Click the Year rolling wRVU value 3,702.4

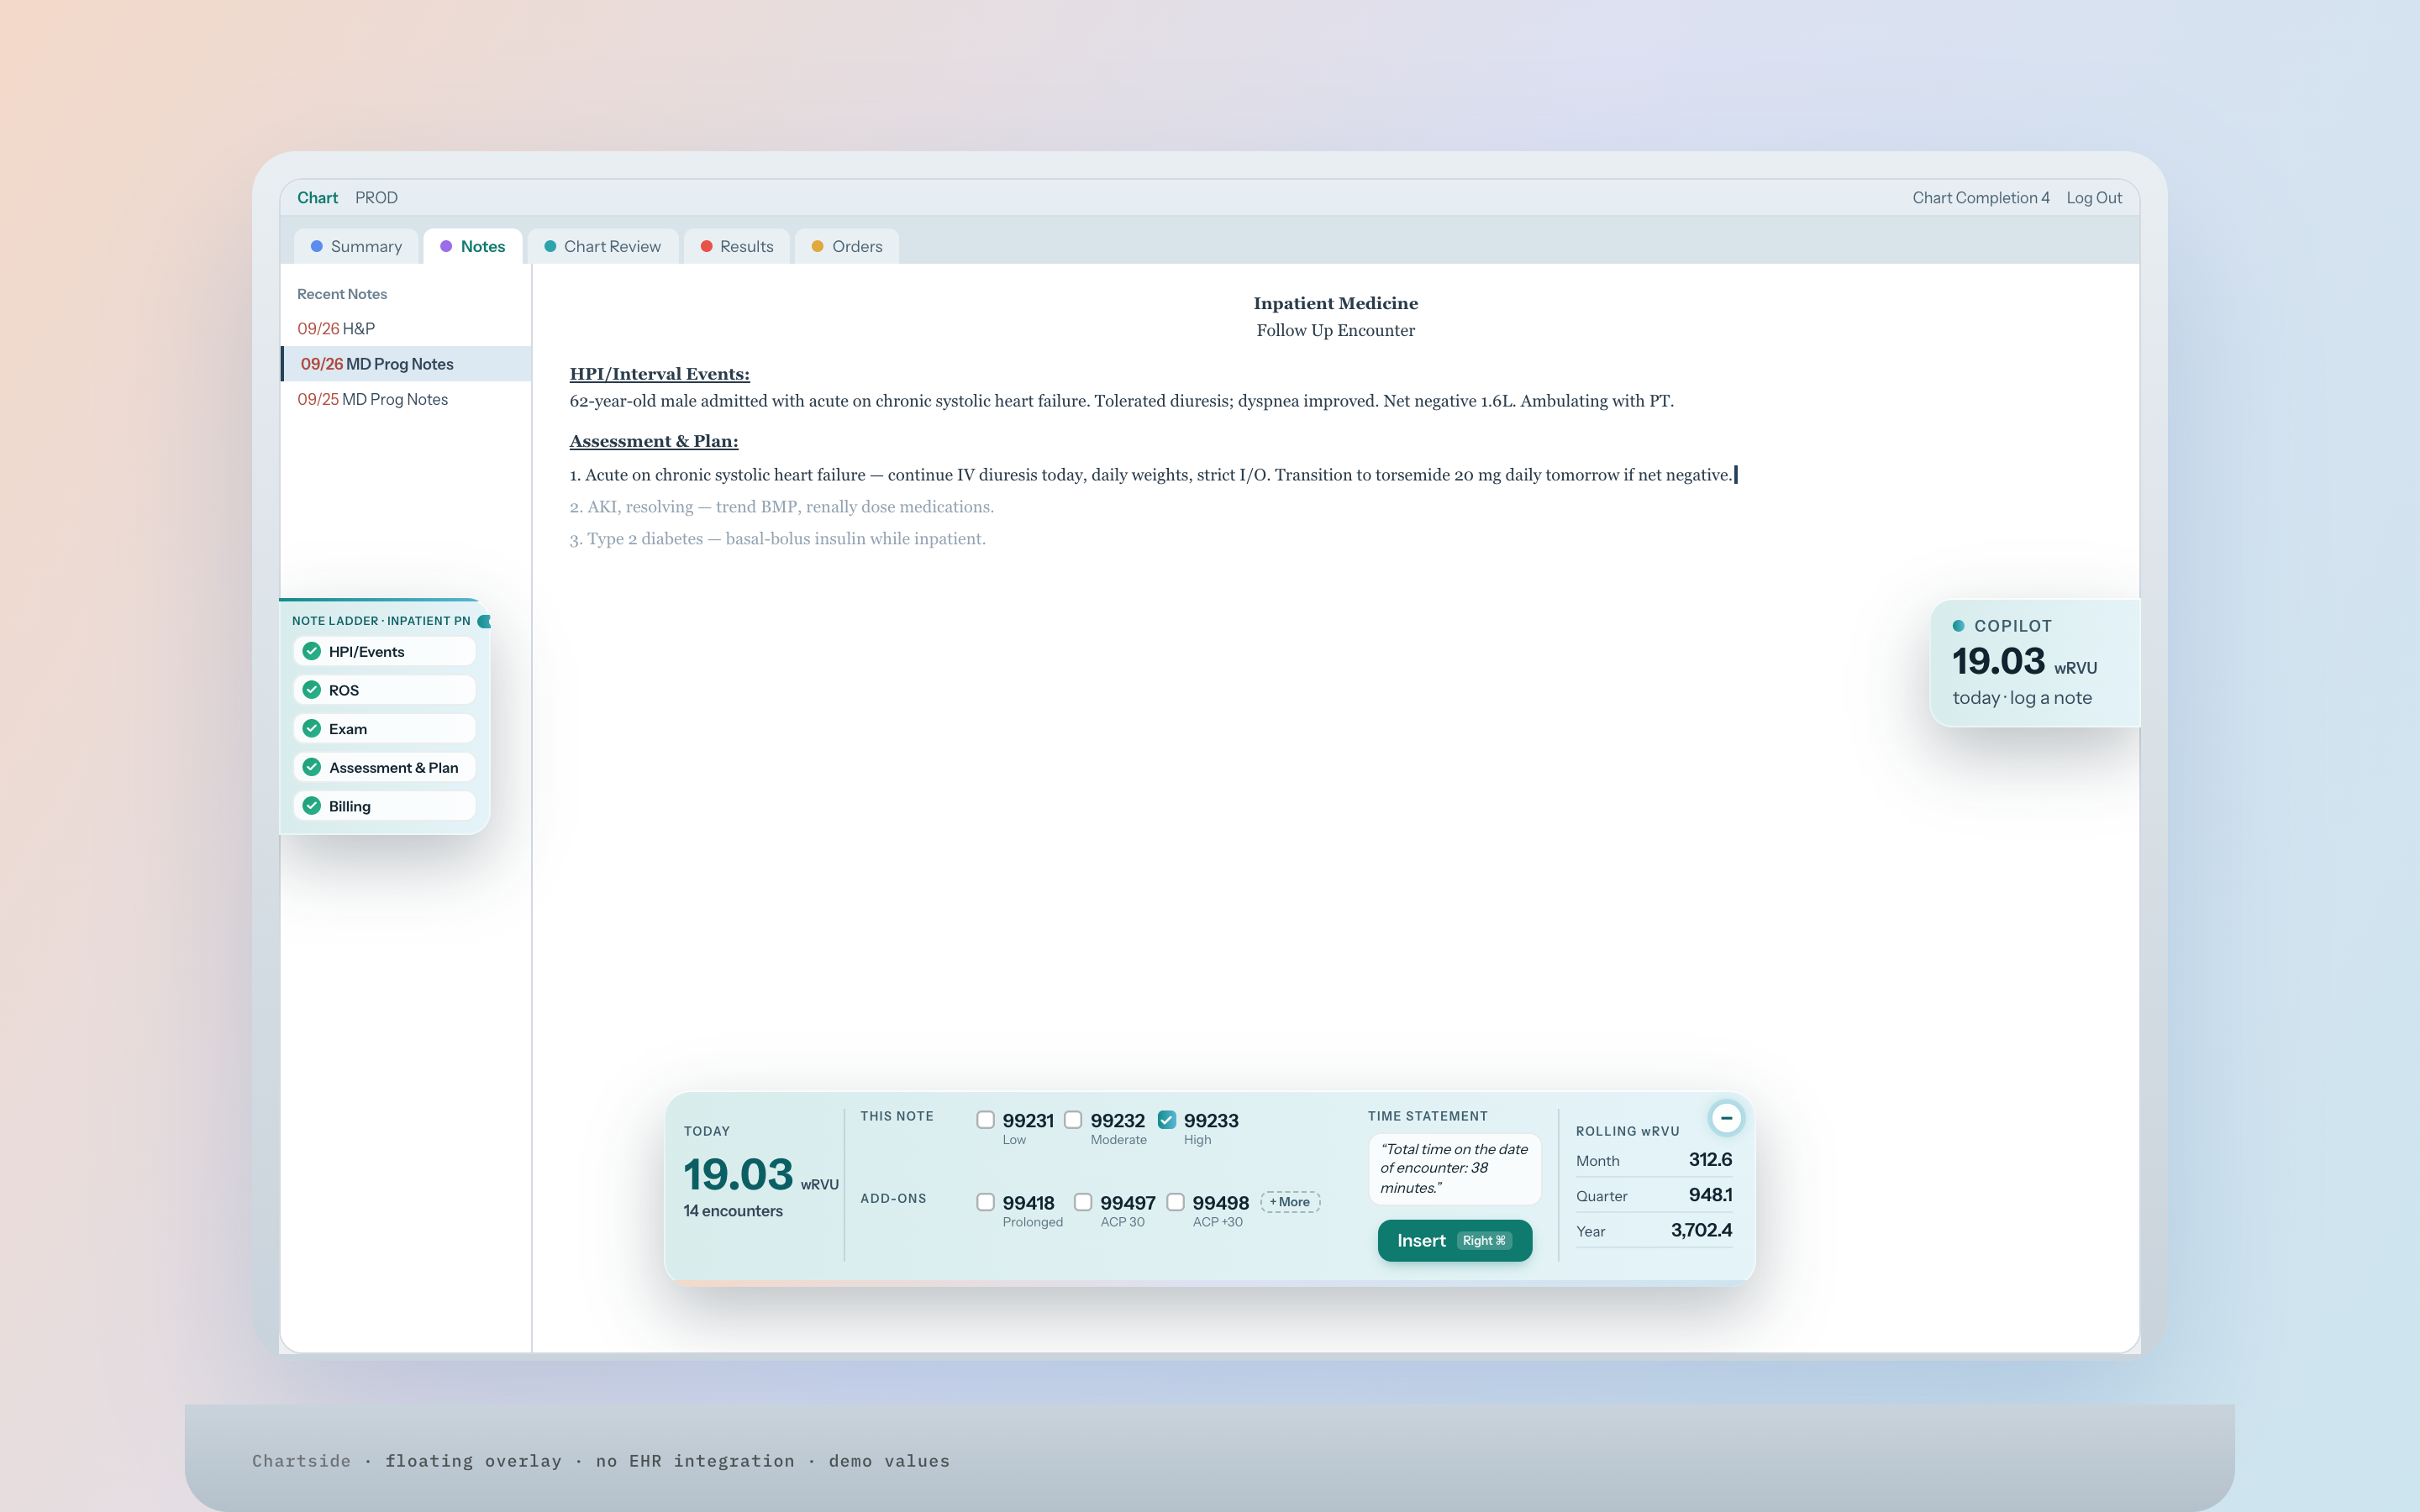pyautogui.click(x=1701, y=1230)
